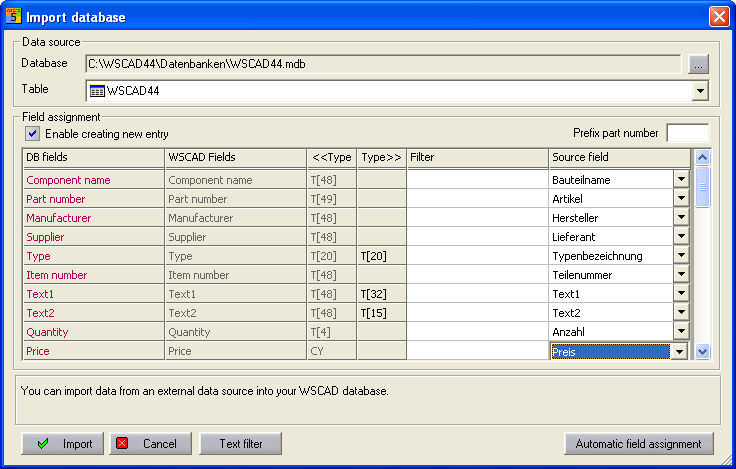Expand the Anzahl source field dropdown

coord(681,331)
